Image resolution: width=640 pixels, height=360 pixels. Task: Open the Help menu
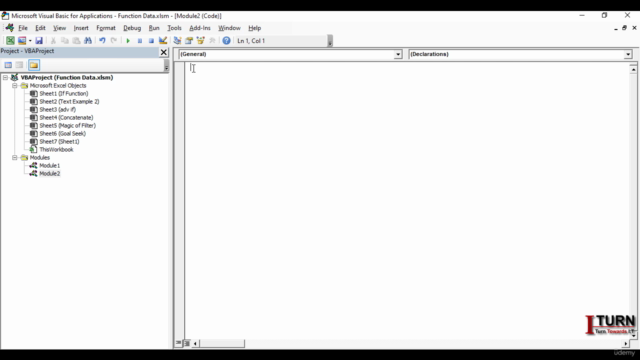[x=254, y=28]
